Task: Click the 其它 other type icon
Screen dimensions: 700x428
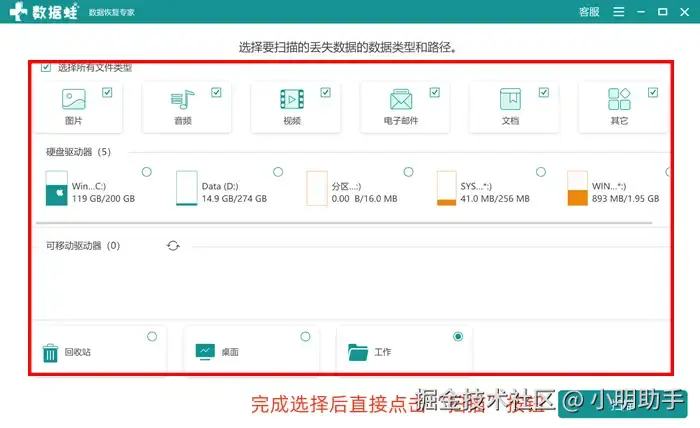Action: pos(619,99)
